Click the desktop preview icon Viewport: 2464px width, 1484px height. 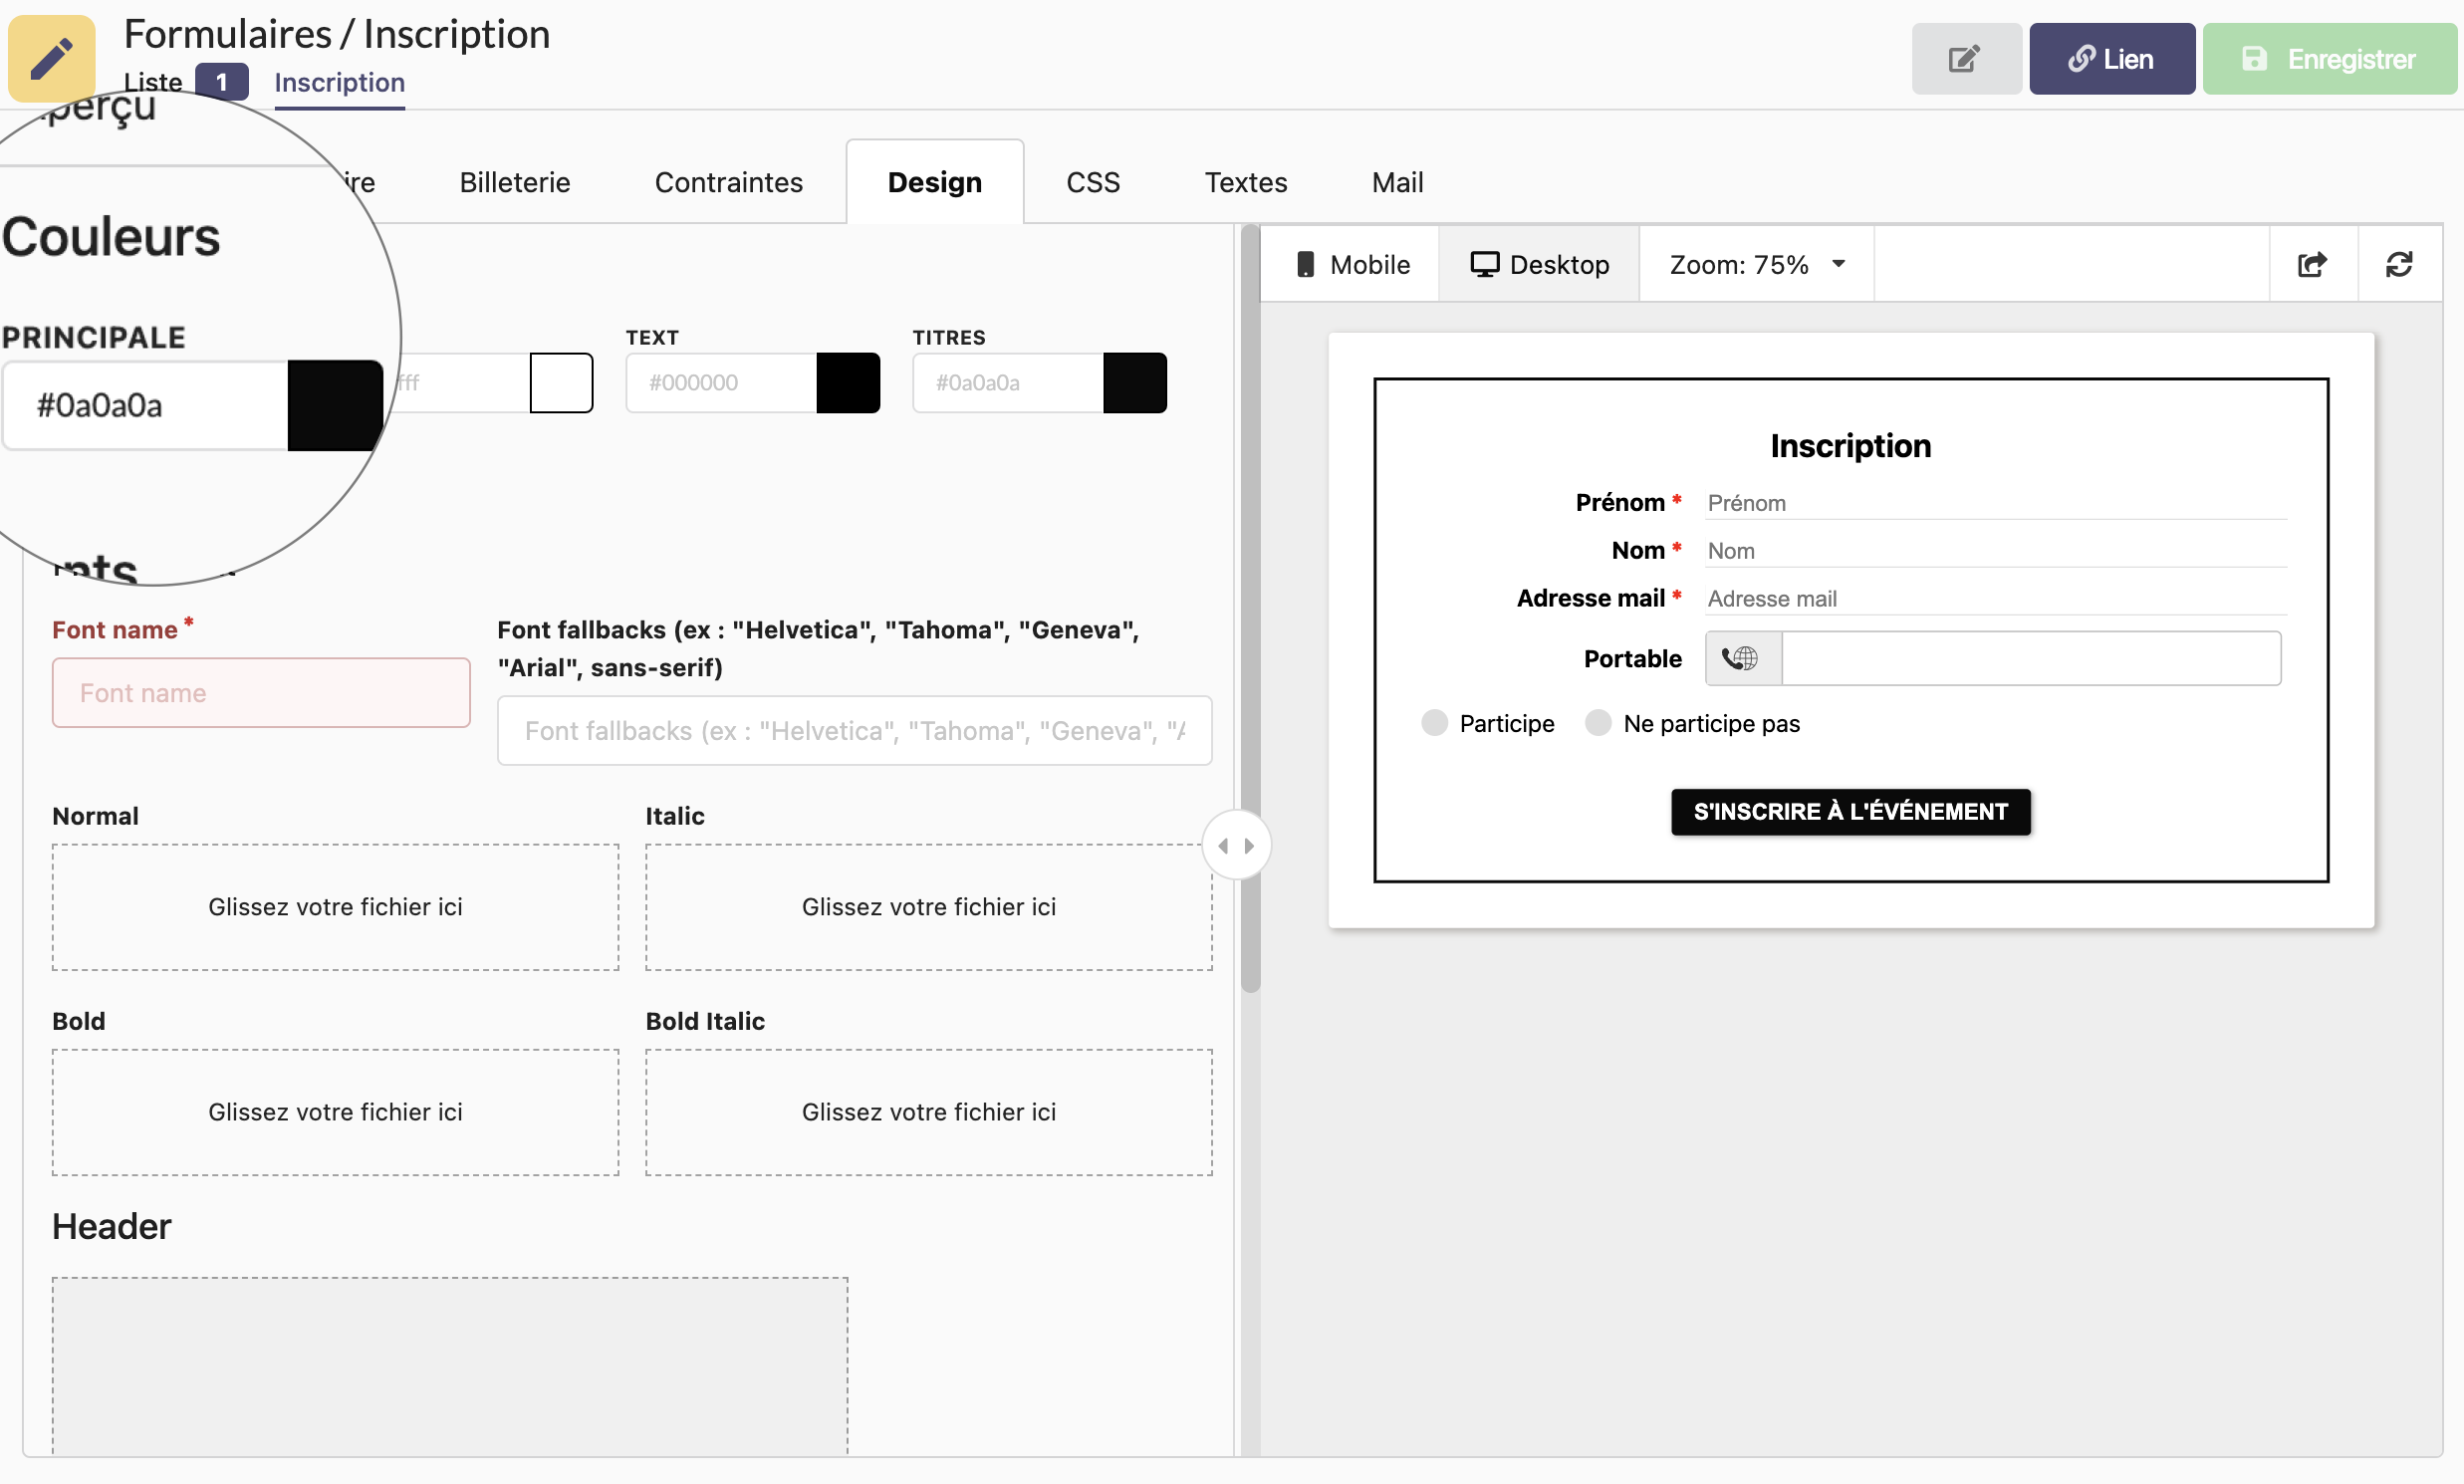point(1485,264)
